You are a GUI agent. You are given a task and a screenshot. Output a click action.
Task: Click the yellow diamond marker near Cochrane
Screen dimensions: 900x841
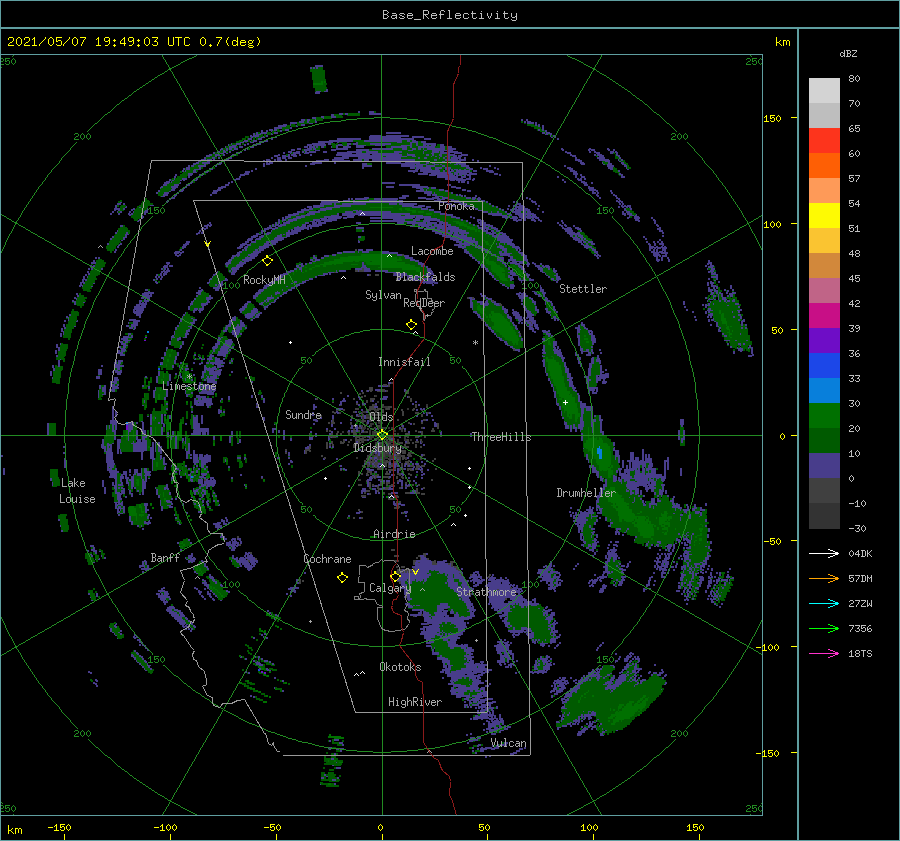(342, 578)
